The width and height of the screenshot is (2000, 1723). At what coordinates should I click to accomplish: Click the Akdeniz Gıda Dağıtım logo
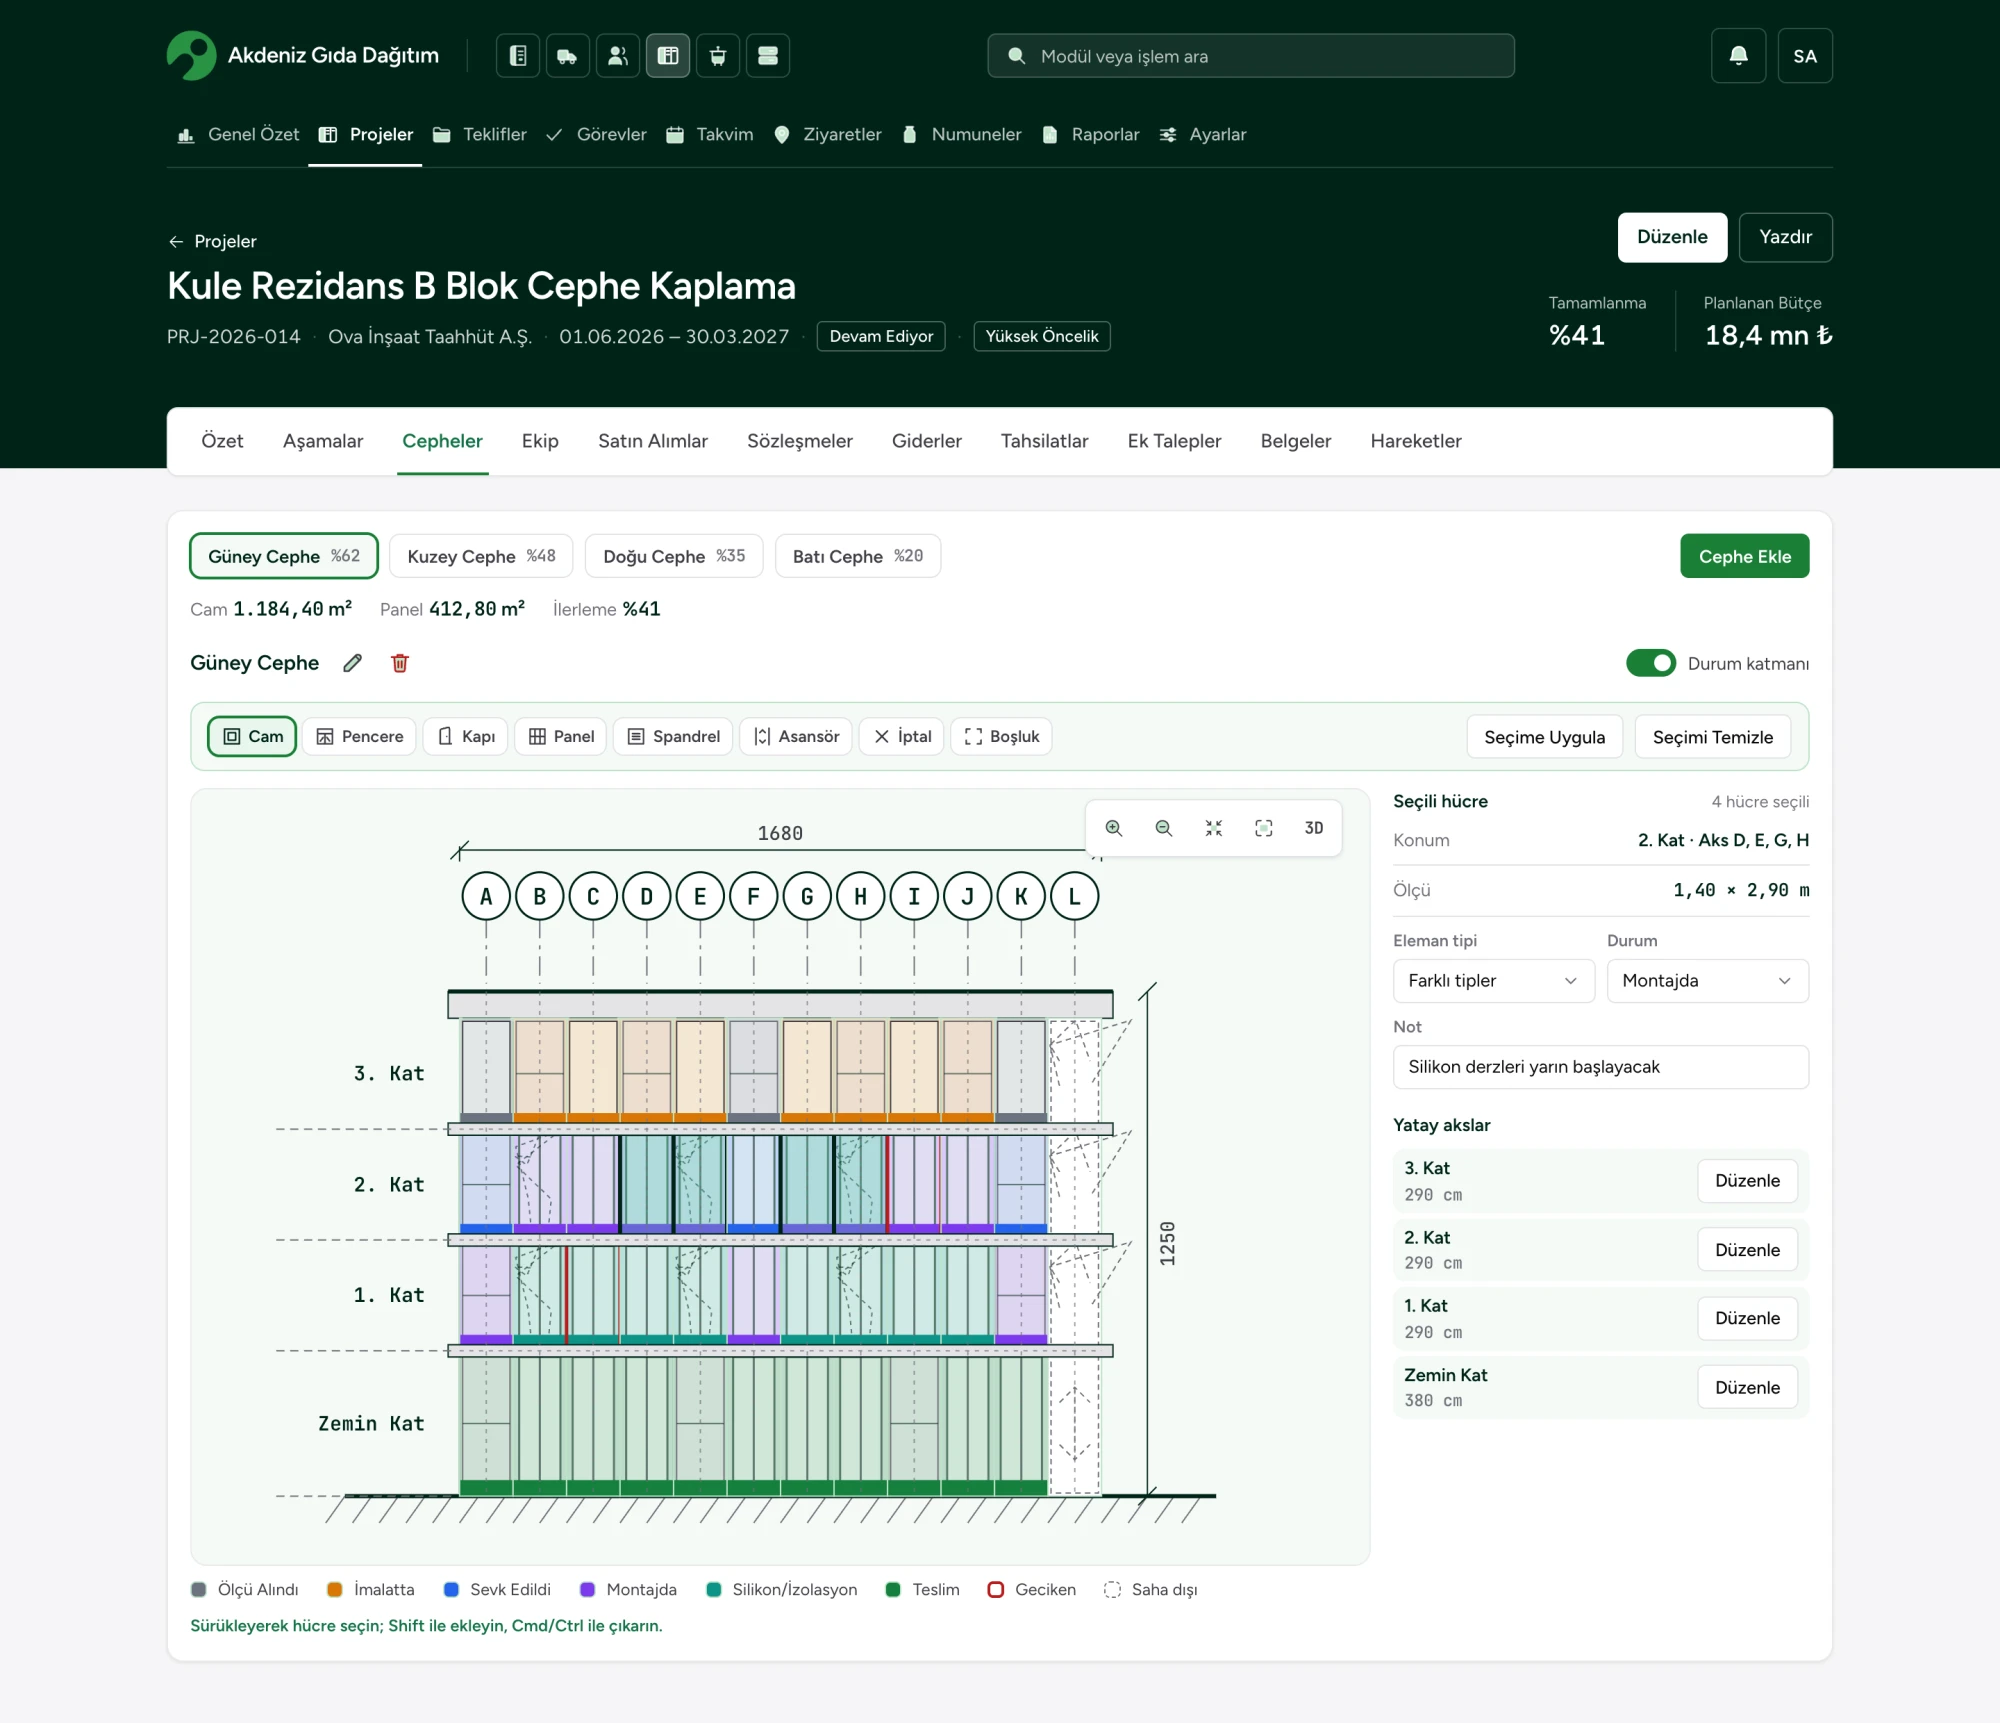[x=191, y=56]
